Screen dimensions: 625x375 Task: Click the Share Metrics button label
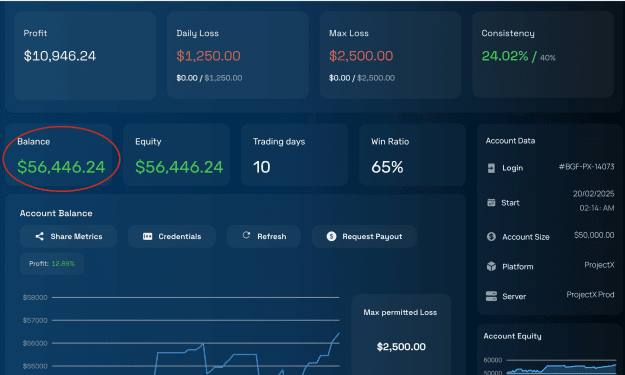(76, 236)
